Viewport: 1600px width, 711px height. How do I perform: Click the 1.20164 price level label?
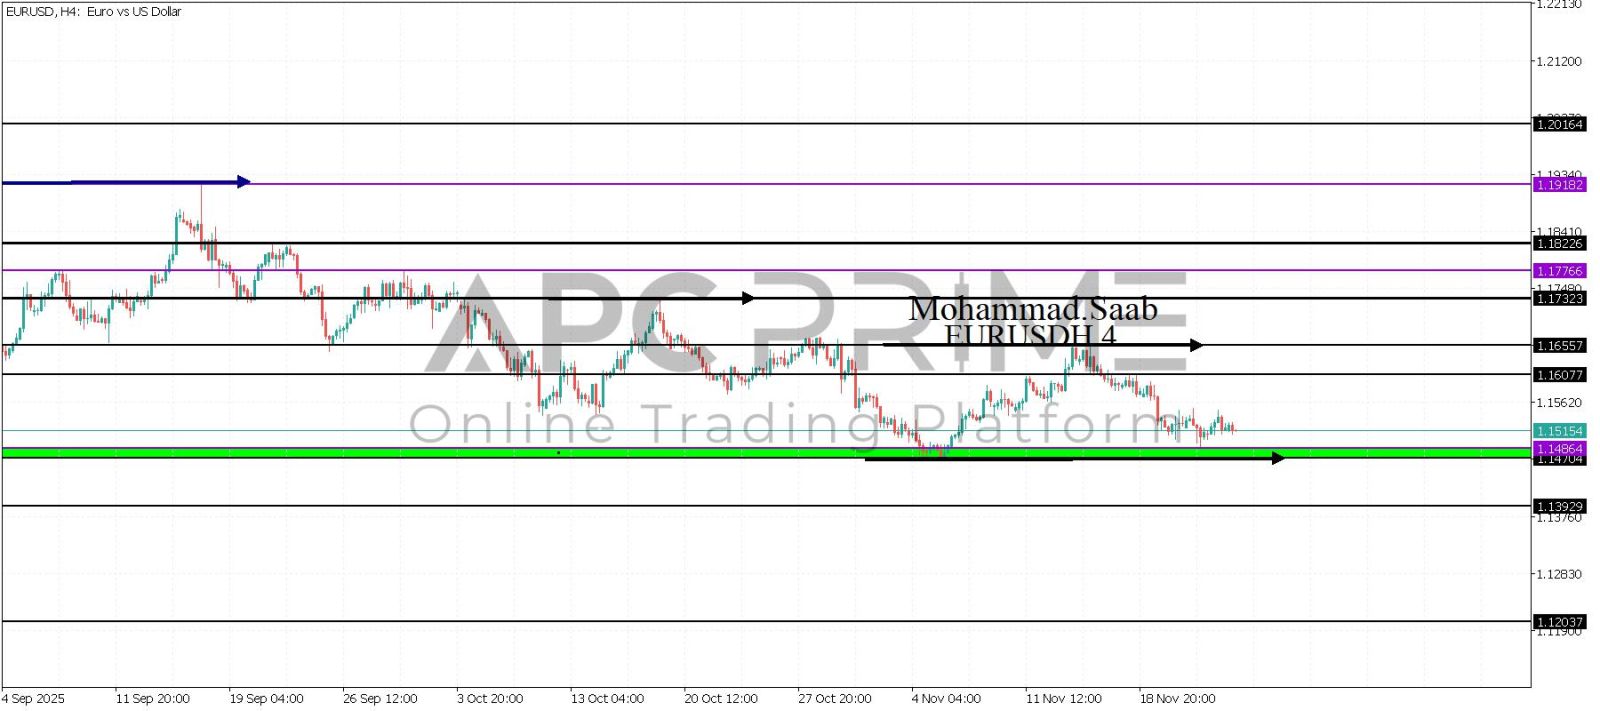click(1559, 124)
